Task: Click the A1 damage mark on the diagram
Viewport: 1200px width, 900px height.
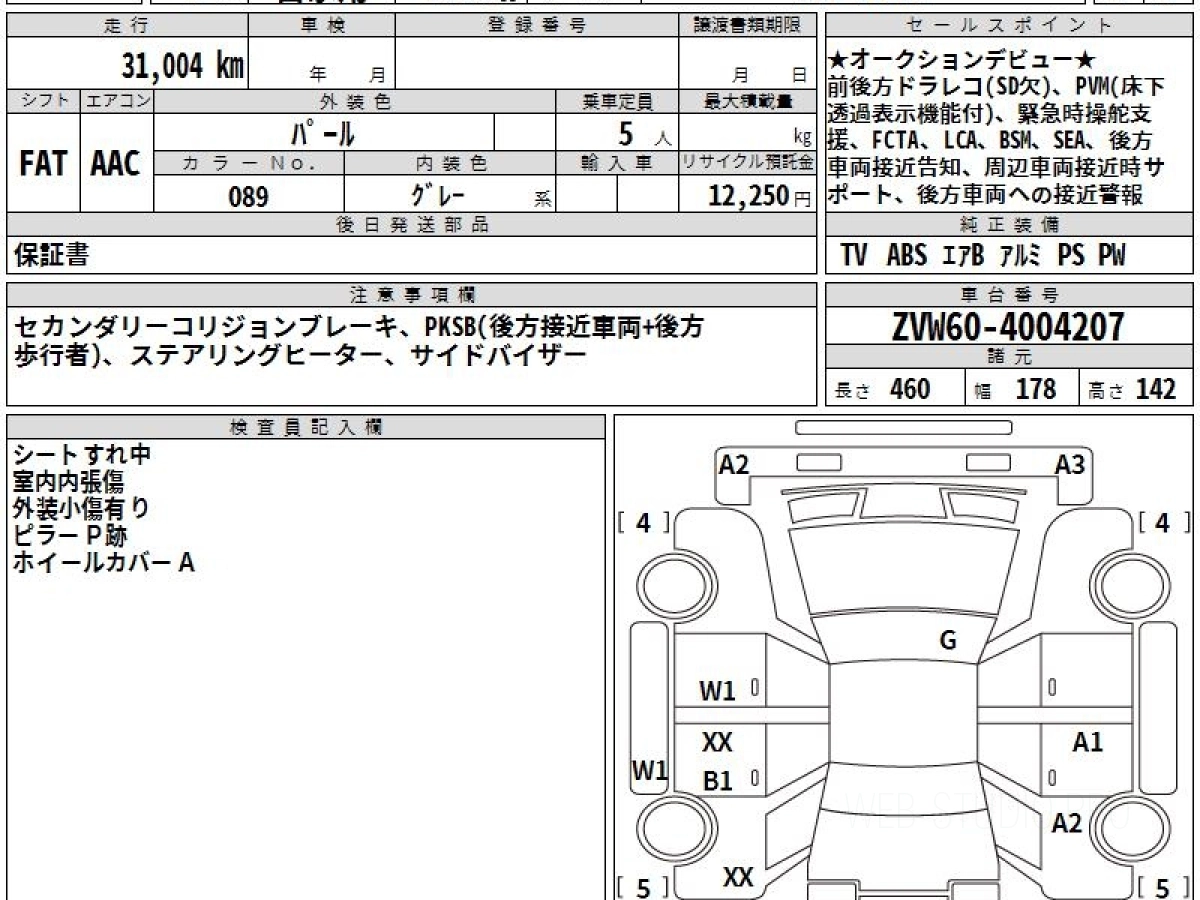Action: click(1087, 742)
